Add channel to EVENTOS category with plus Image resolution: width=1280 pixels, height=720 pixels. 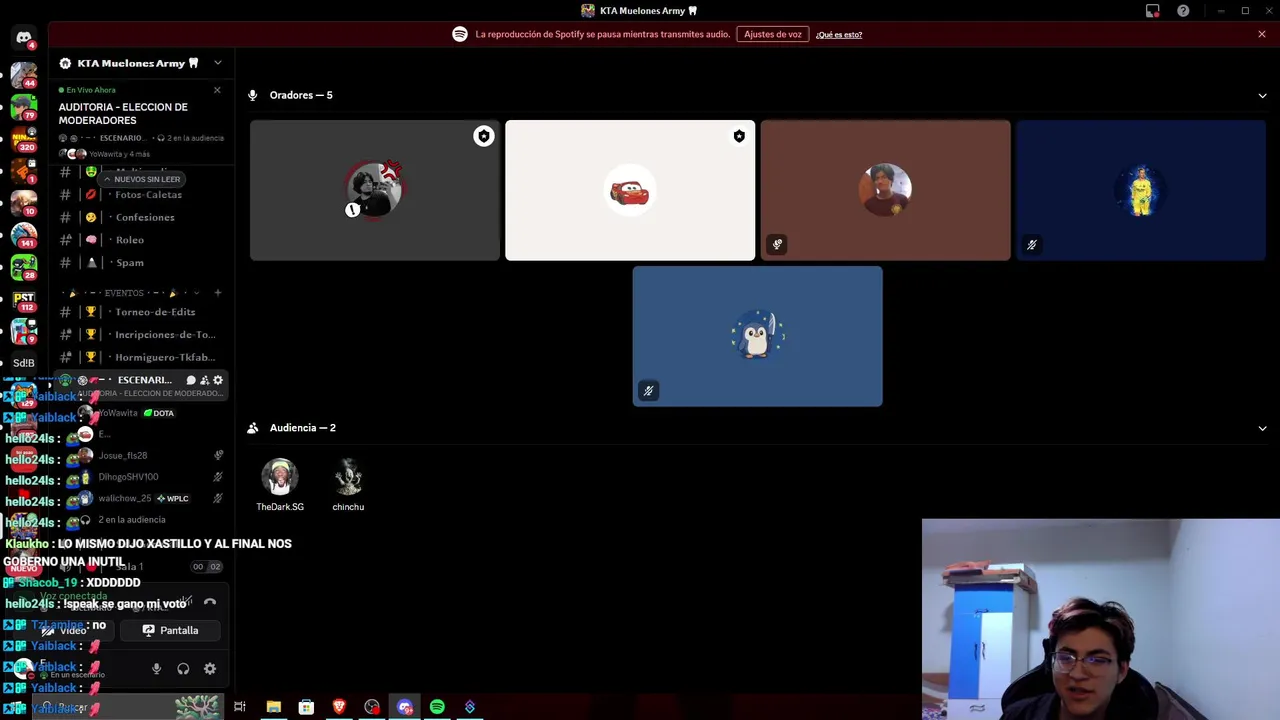218,293
